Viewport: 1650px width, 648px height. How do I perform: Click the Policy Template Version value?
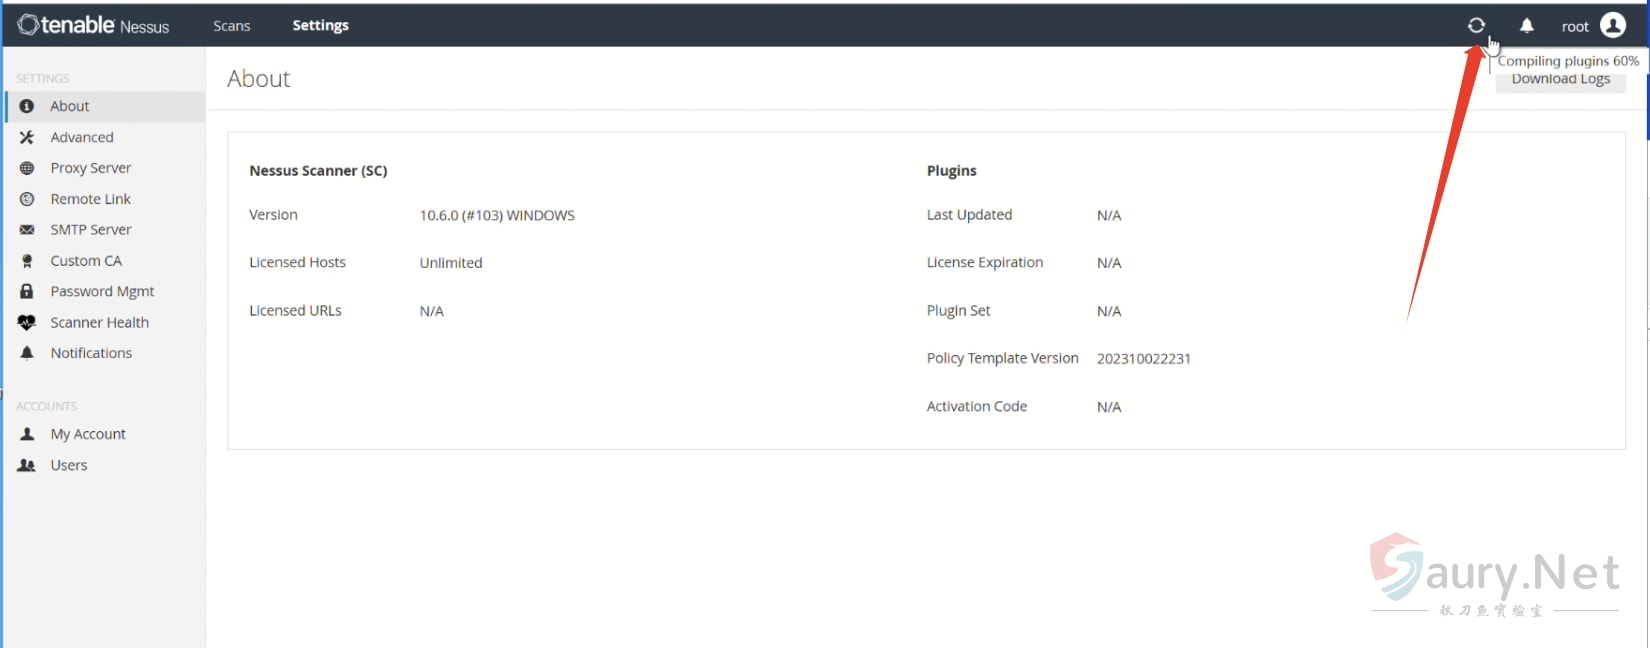click(1143, 359)
